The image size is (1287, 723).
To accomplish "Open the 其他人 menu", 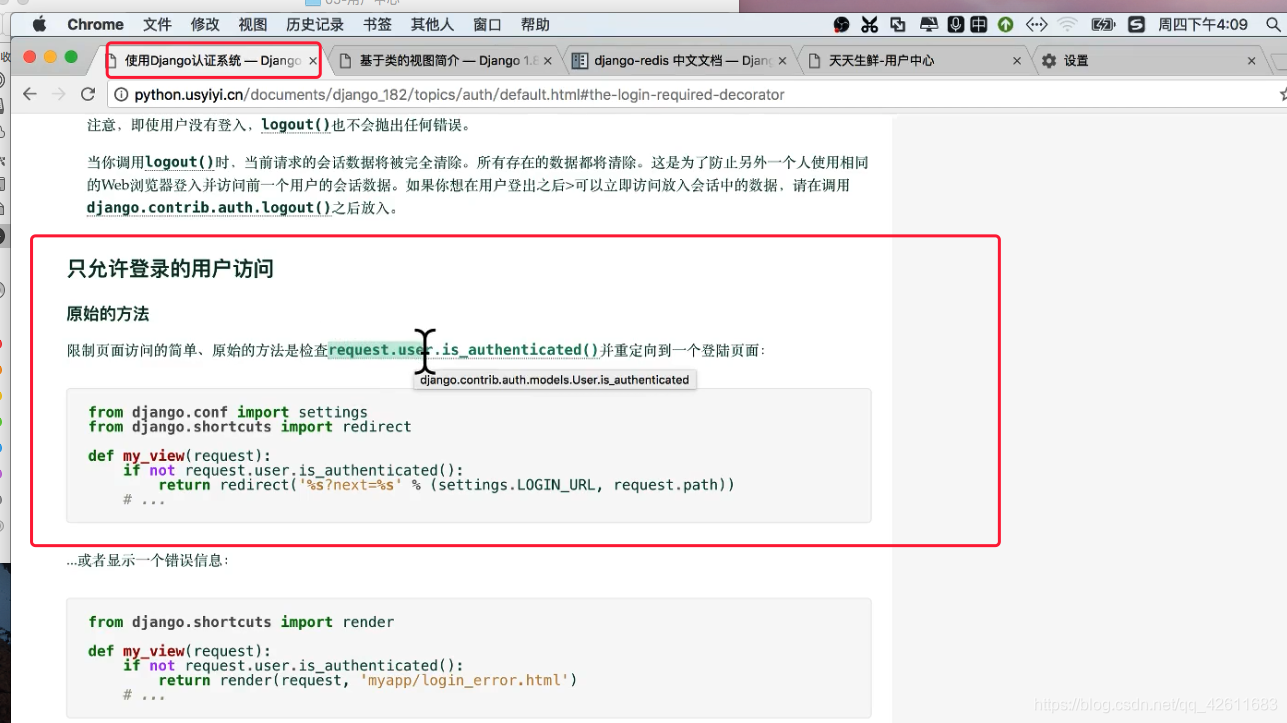I will click(x=432, y=24).
